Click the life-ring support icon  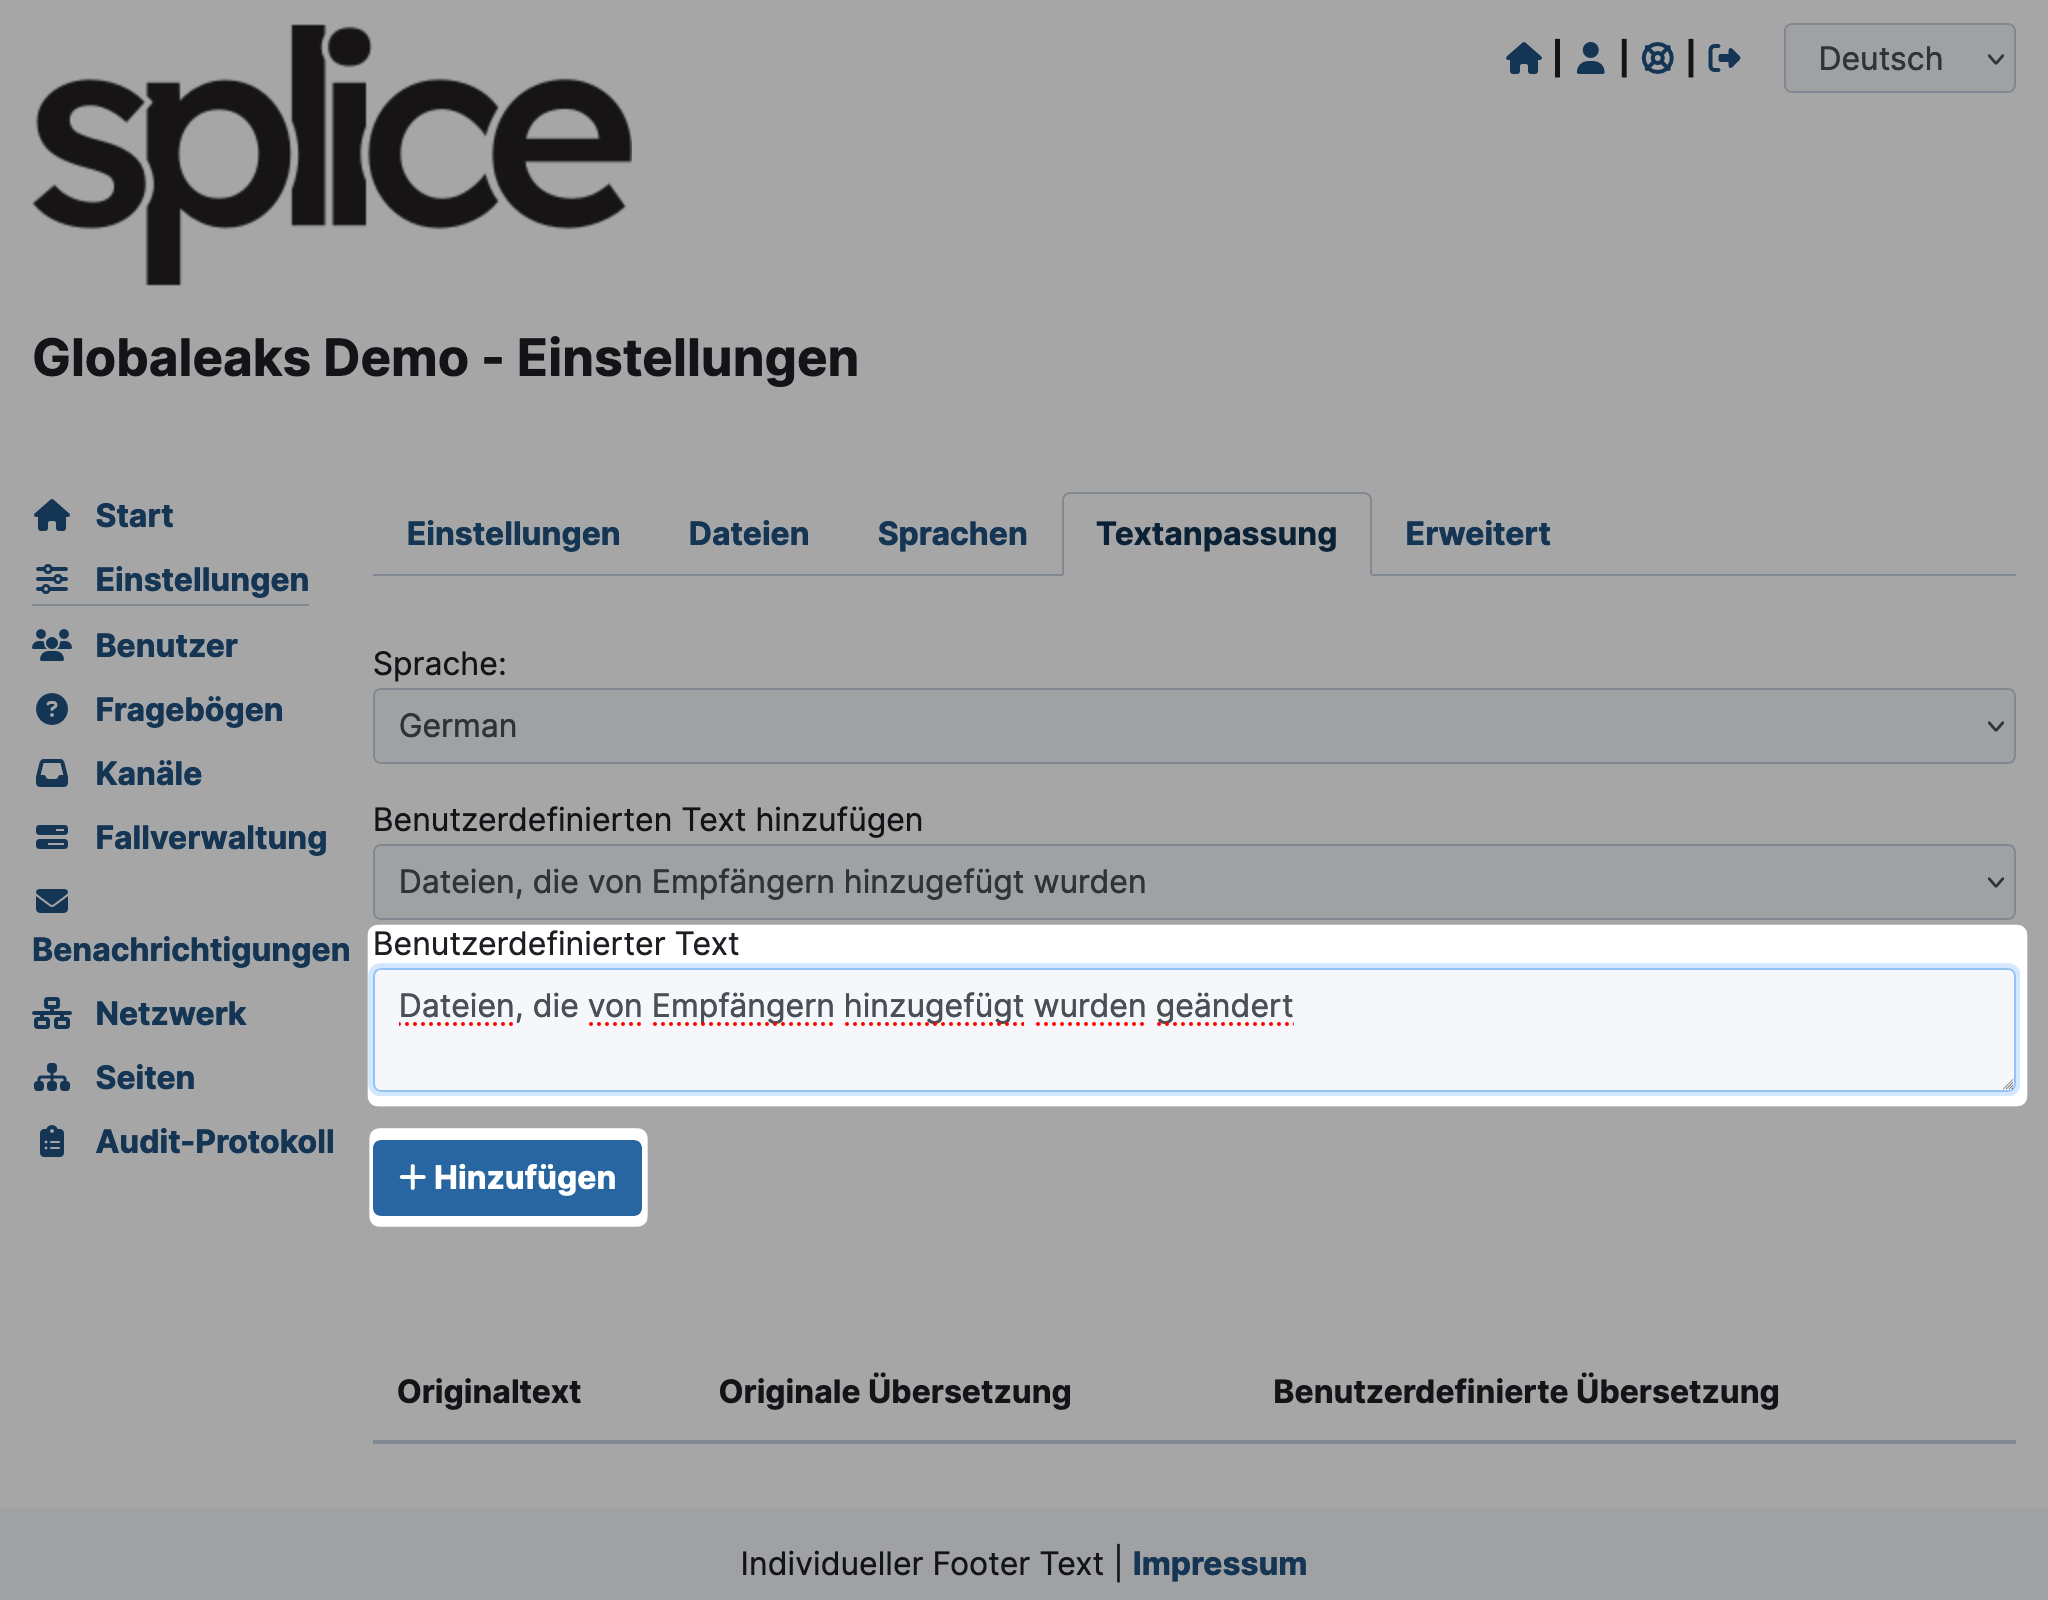click(x=1657, y=58)
